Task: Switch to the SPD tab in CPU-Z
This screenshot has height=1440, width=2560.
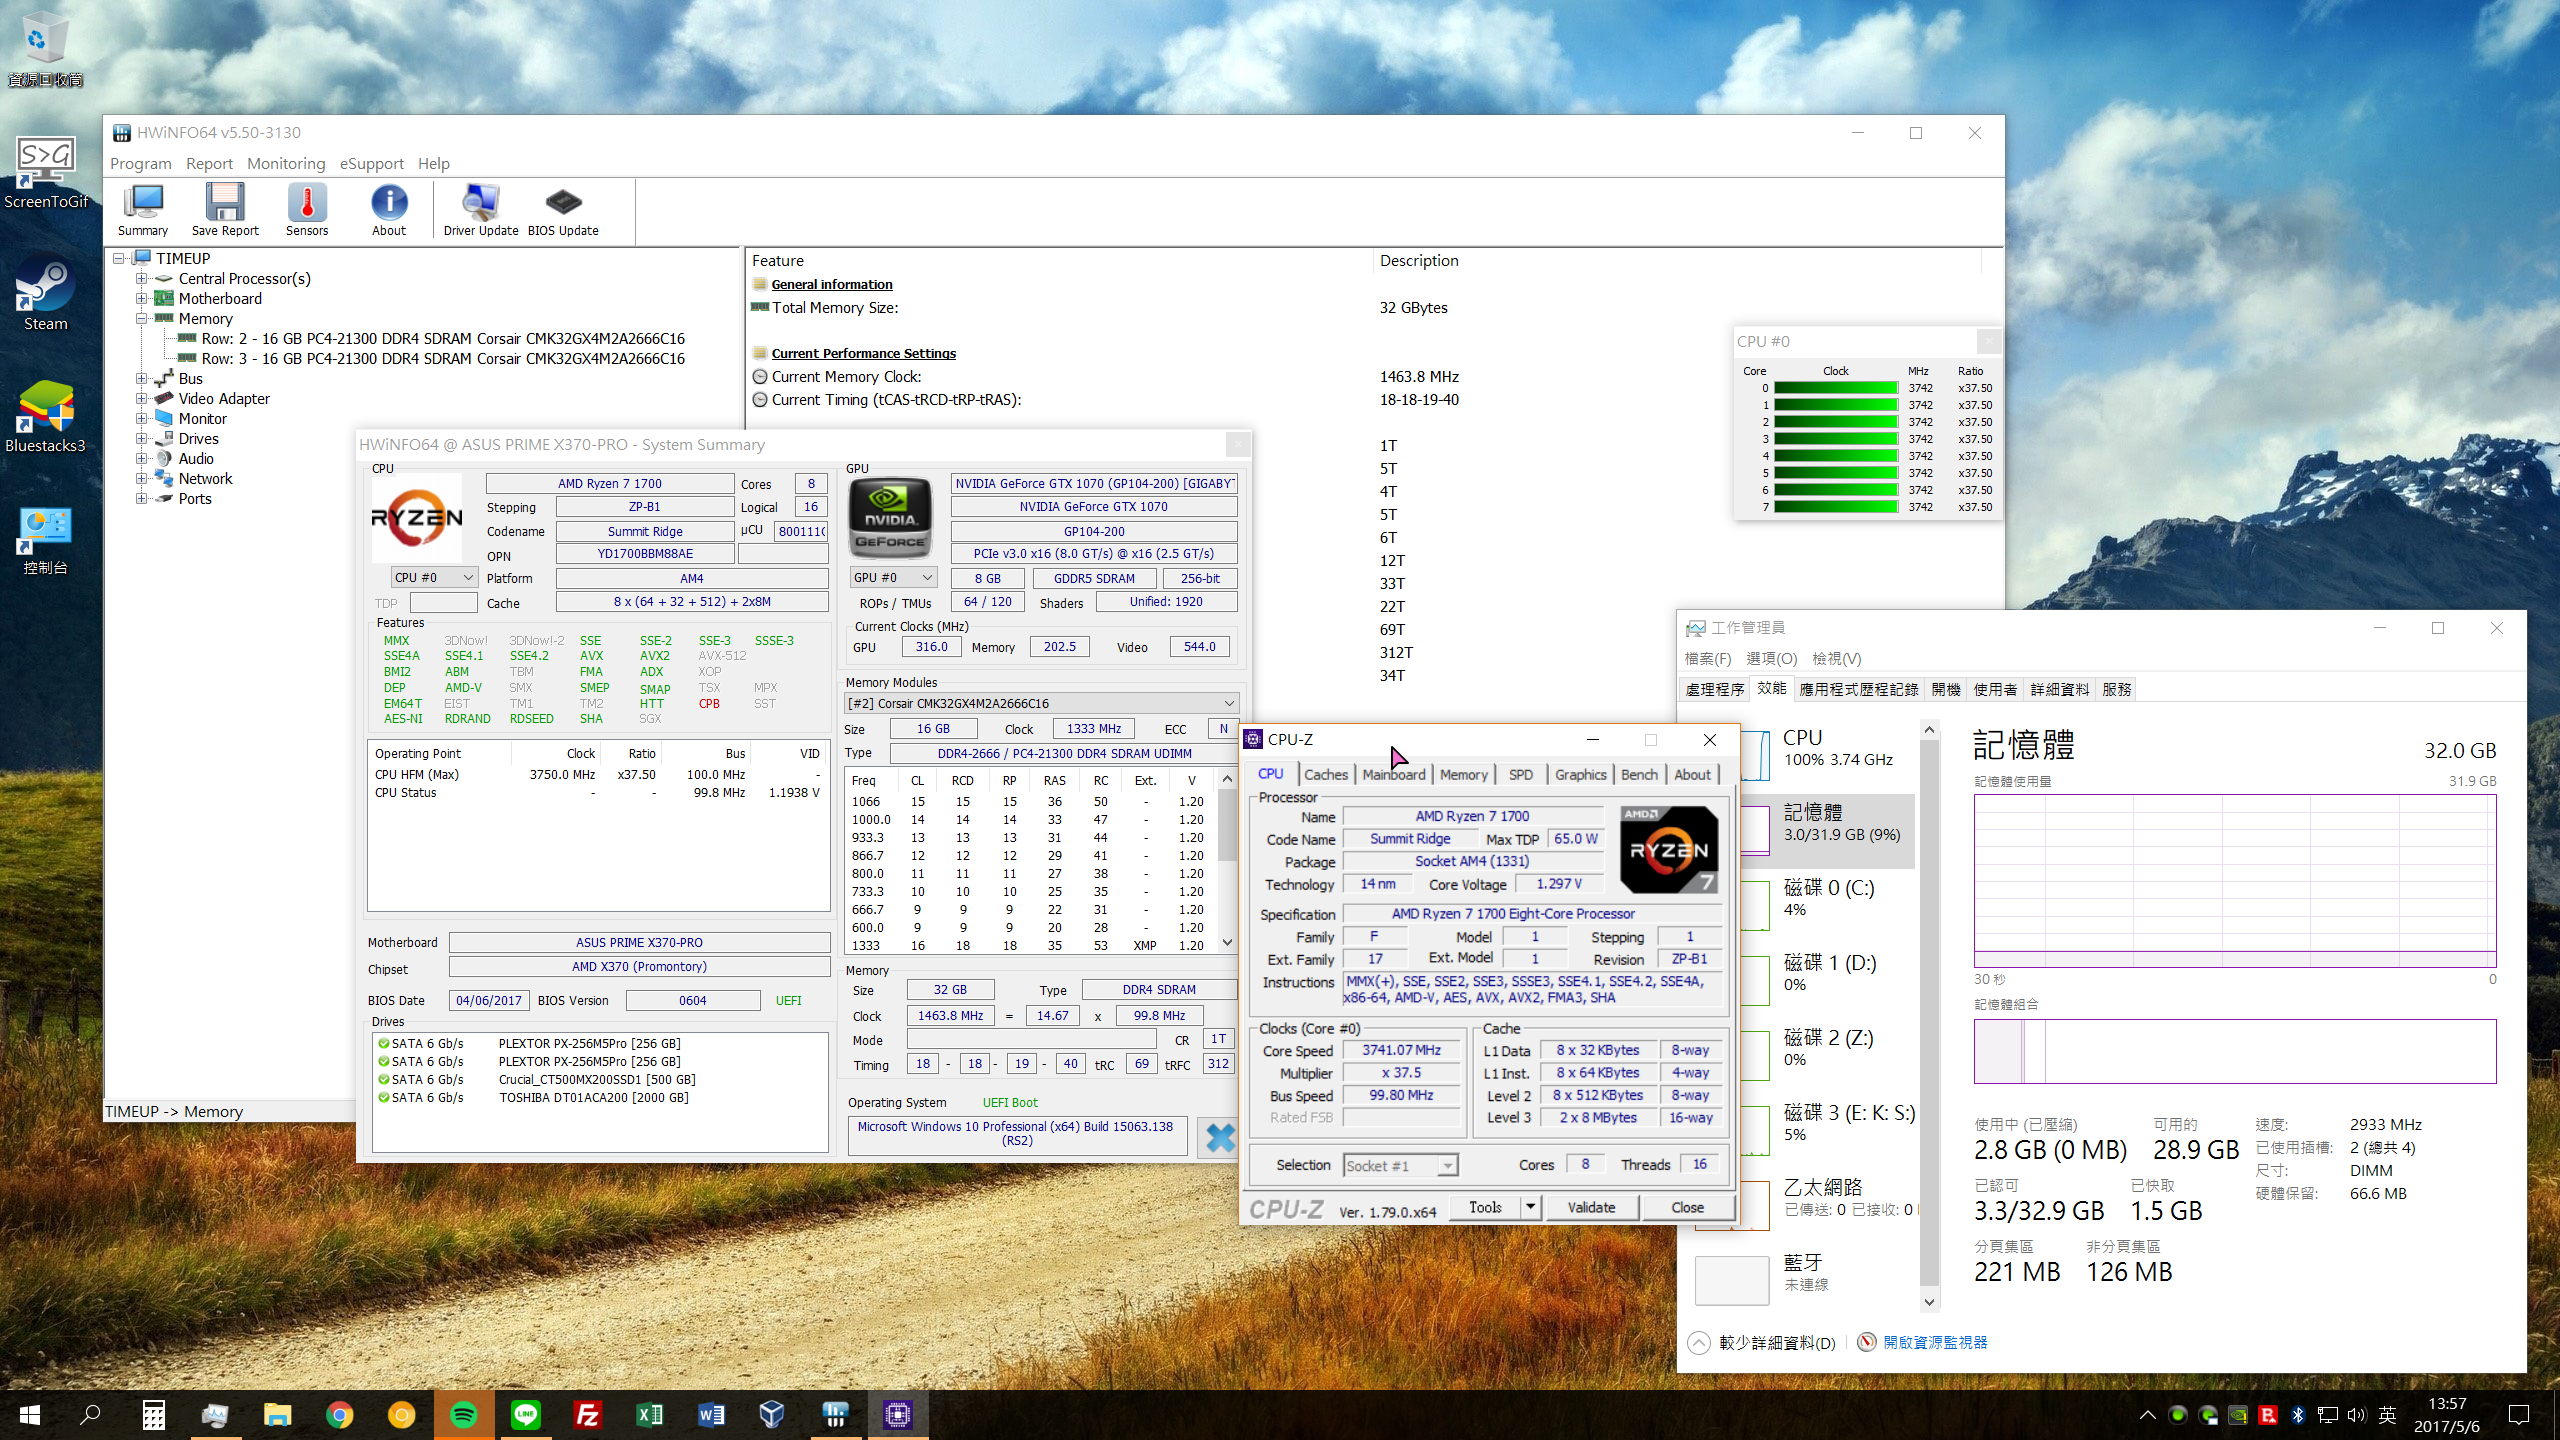Action: coord(1520,774)
